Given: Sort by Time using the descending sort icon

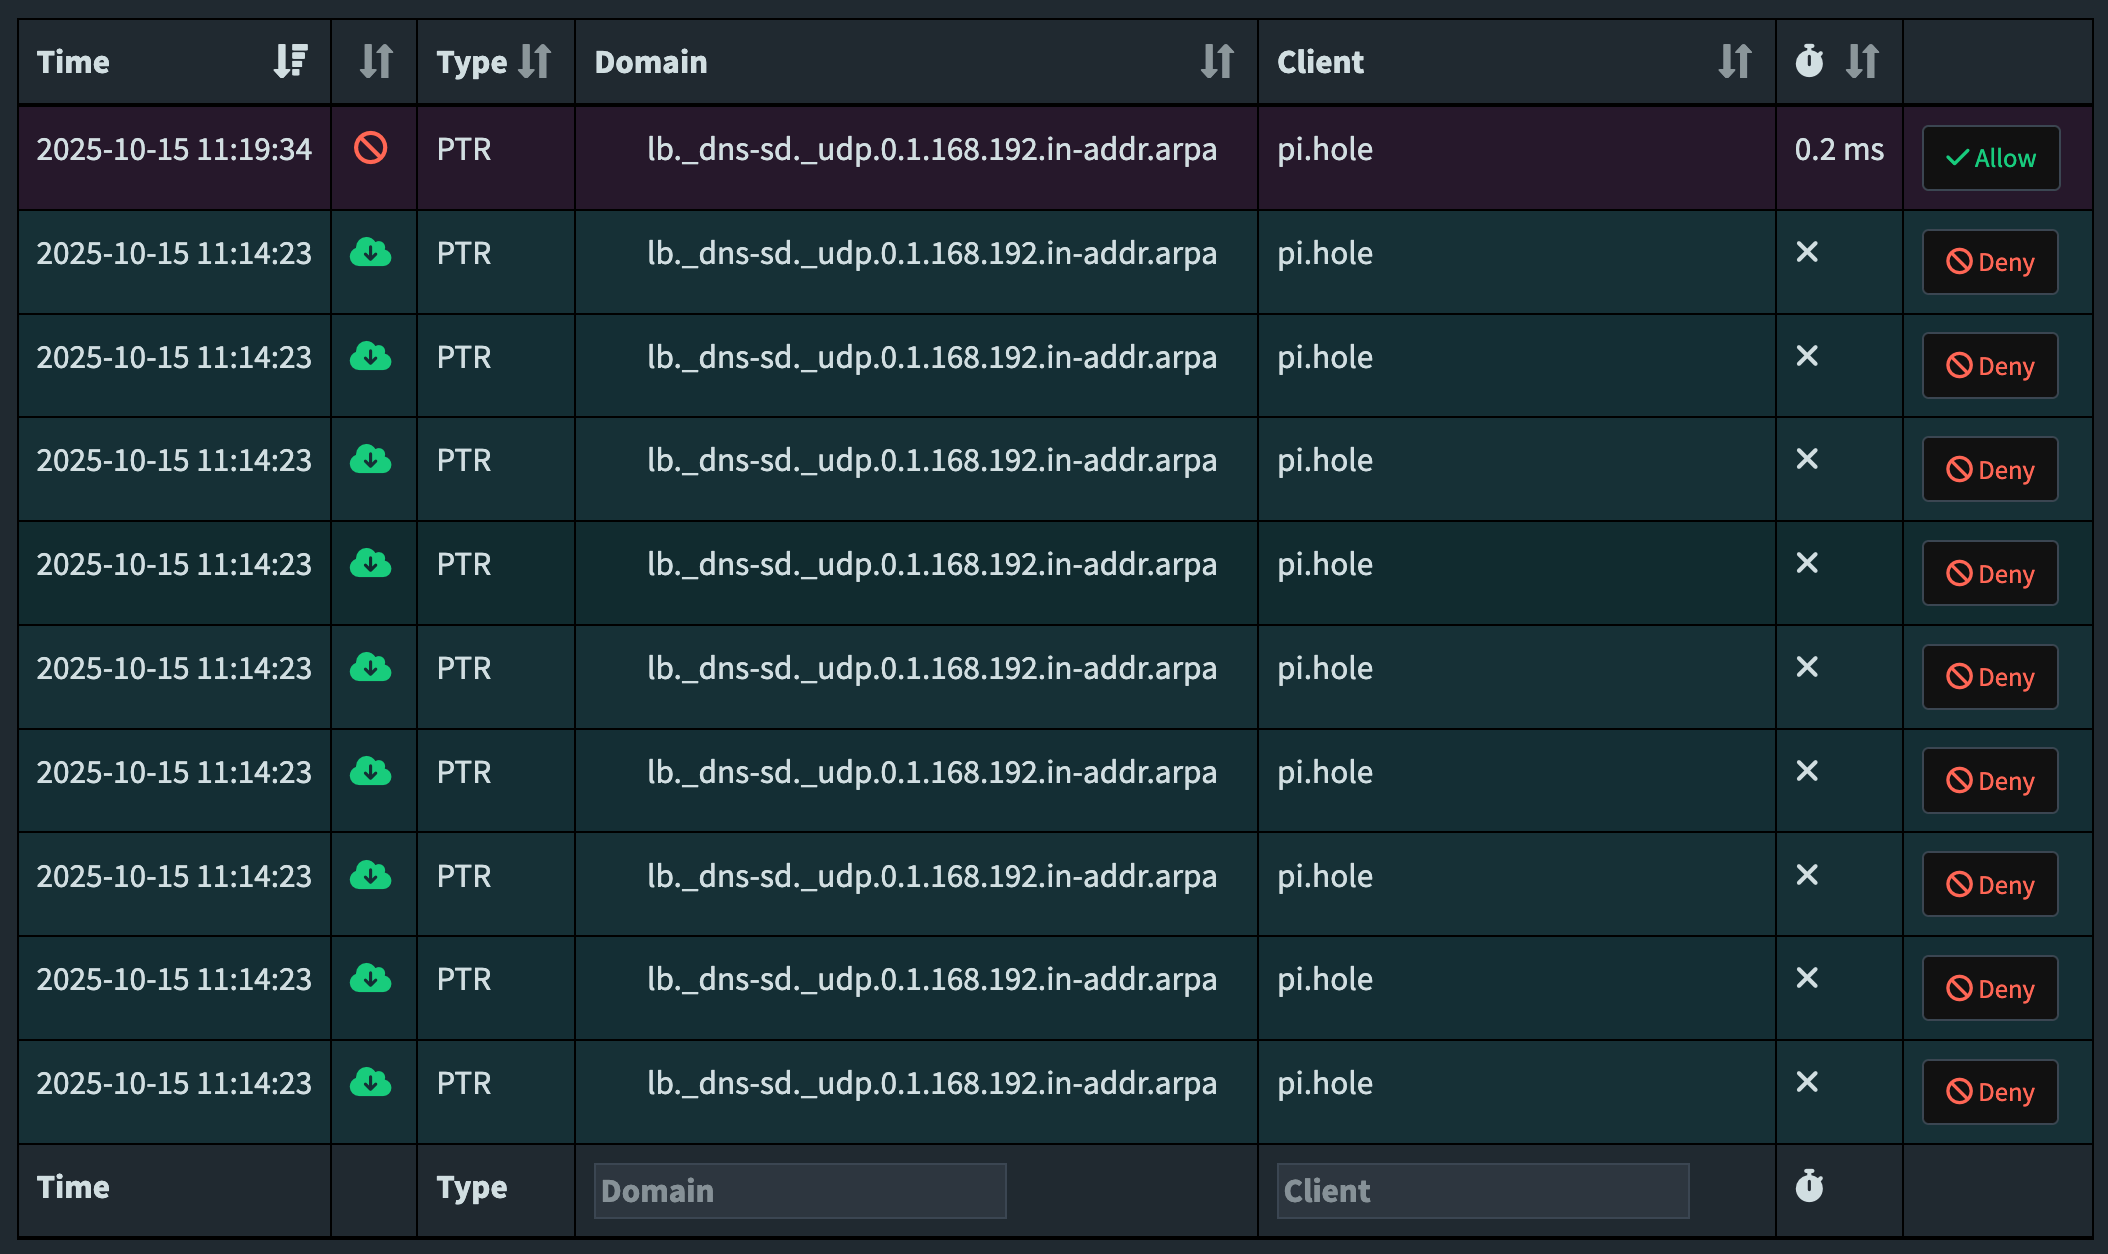Looking at the screenshot, I should click(290, 61).
